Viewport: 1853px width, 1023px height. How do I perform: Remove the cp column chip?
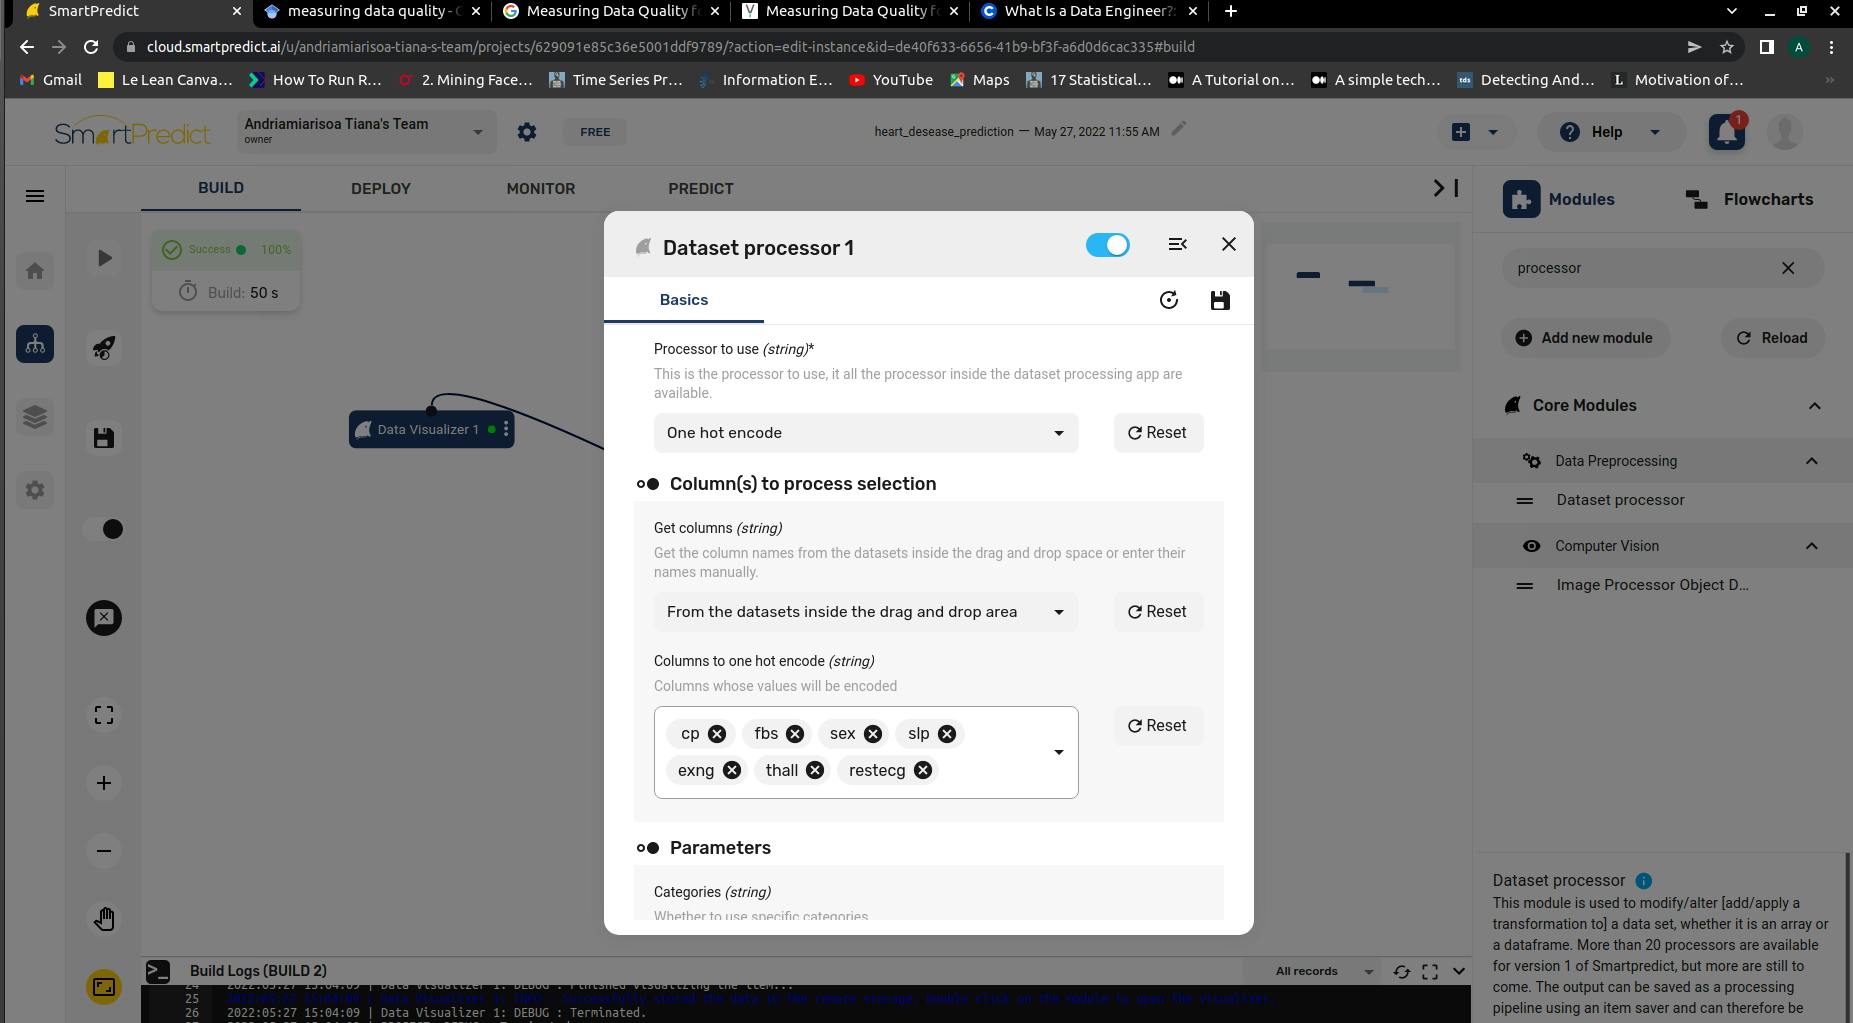pos(717,734)
